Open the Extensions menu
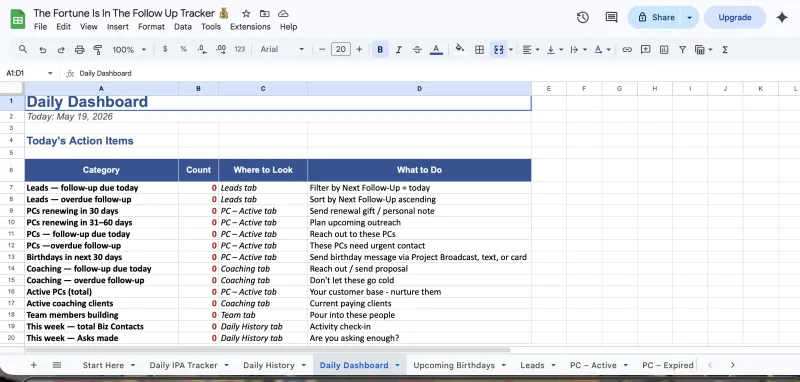 pos(250,27)
